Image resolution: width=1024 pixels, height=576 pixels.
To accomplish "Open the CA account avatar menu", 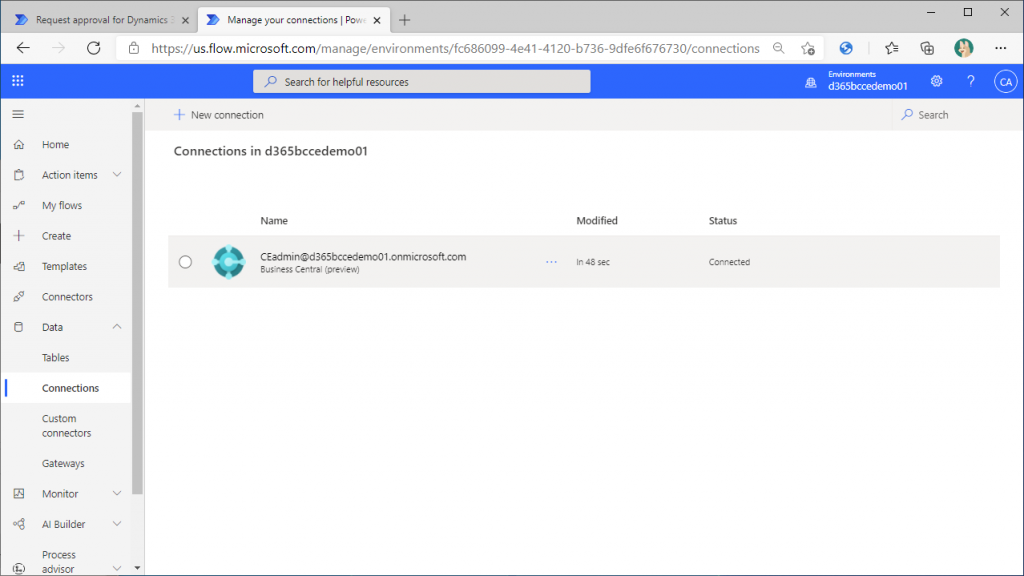I will (1006, 82).
